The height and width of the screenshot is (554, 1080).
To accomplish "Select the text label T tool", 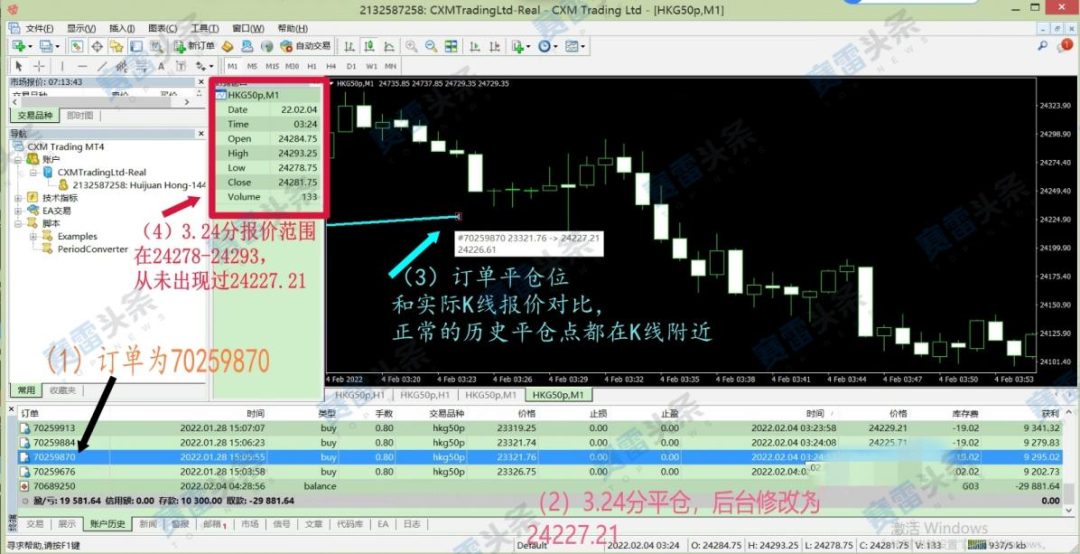I will click(181, 66).
